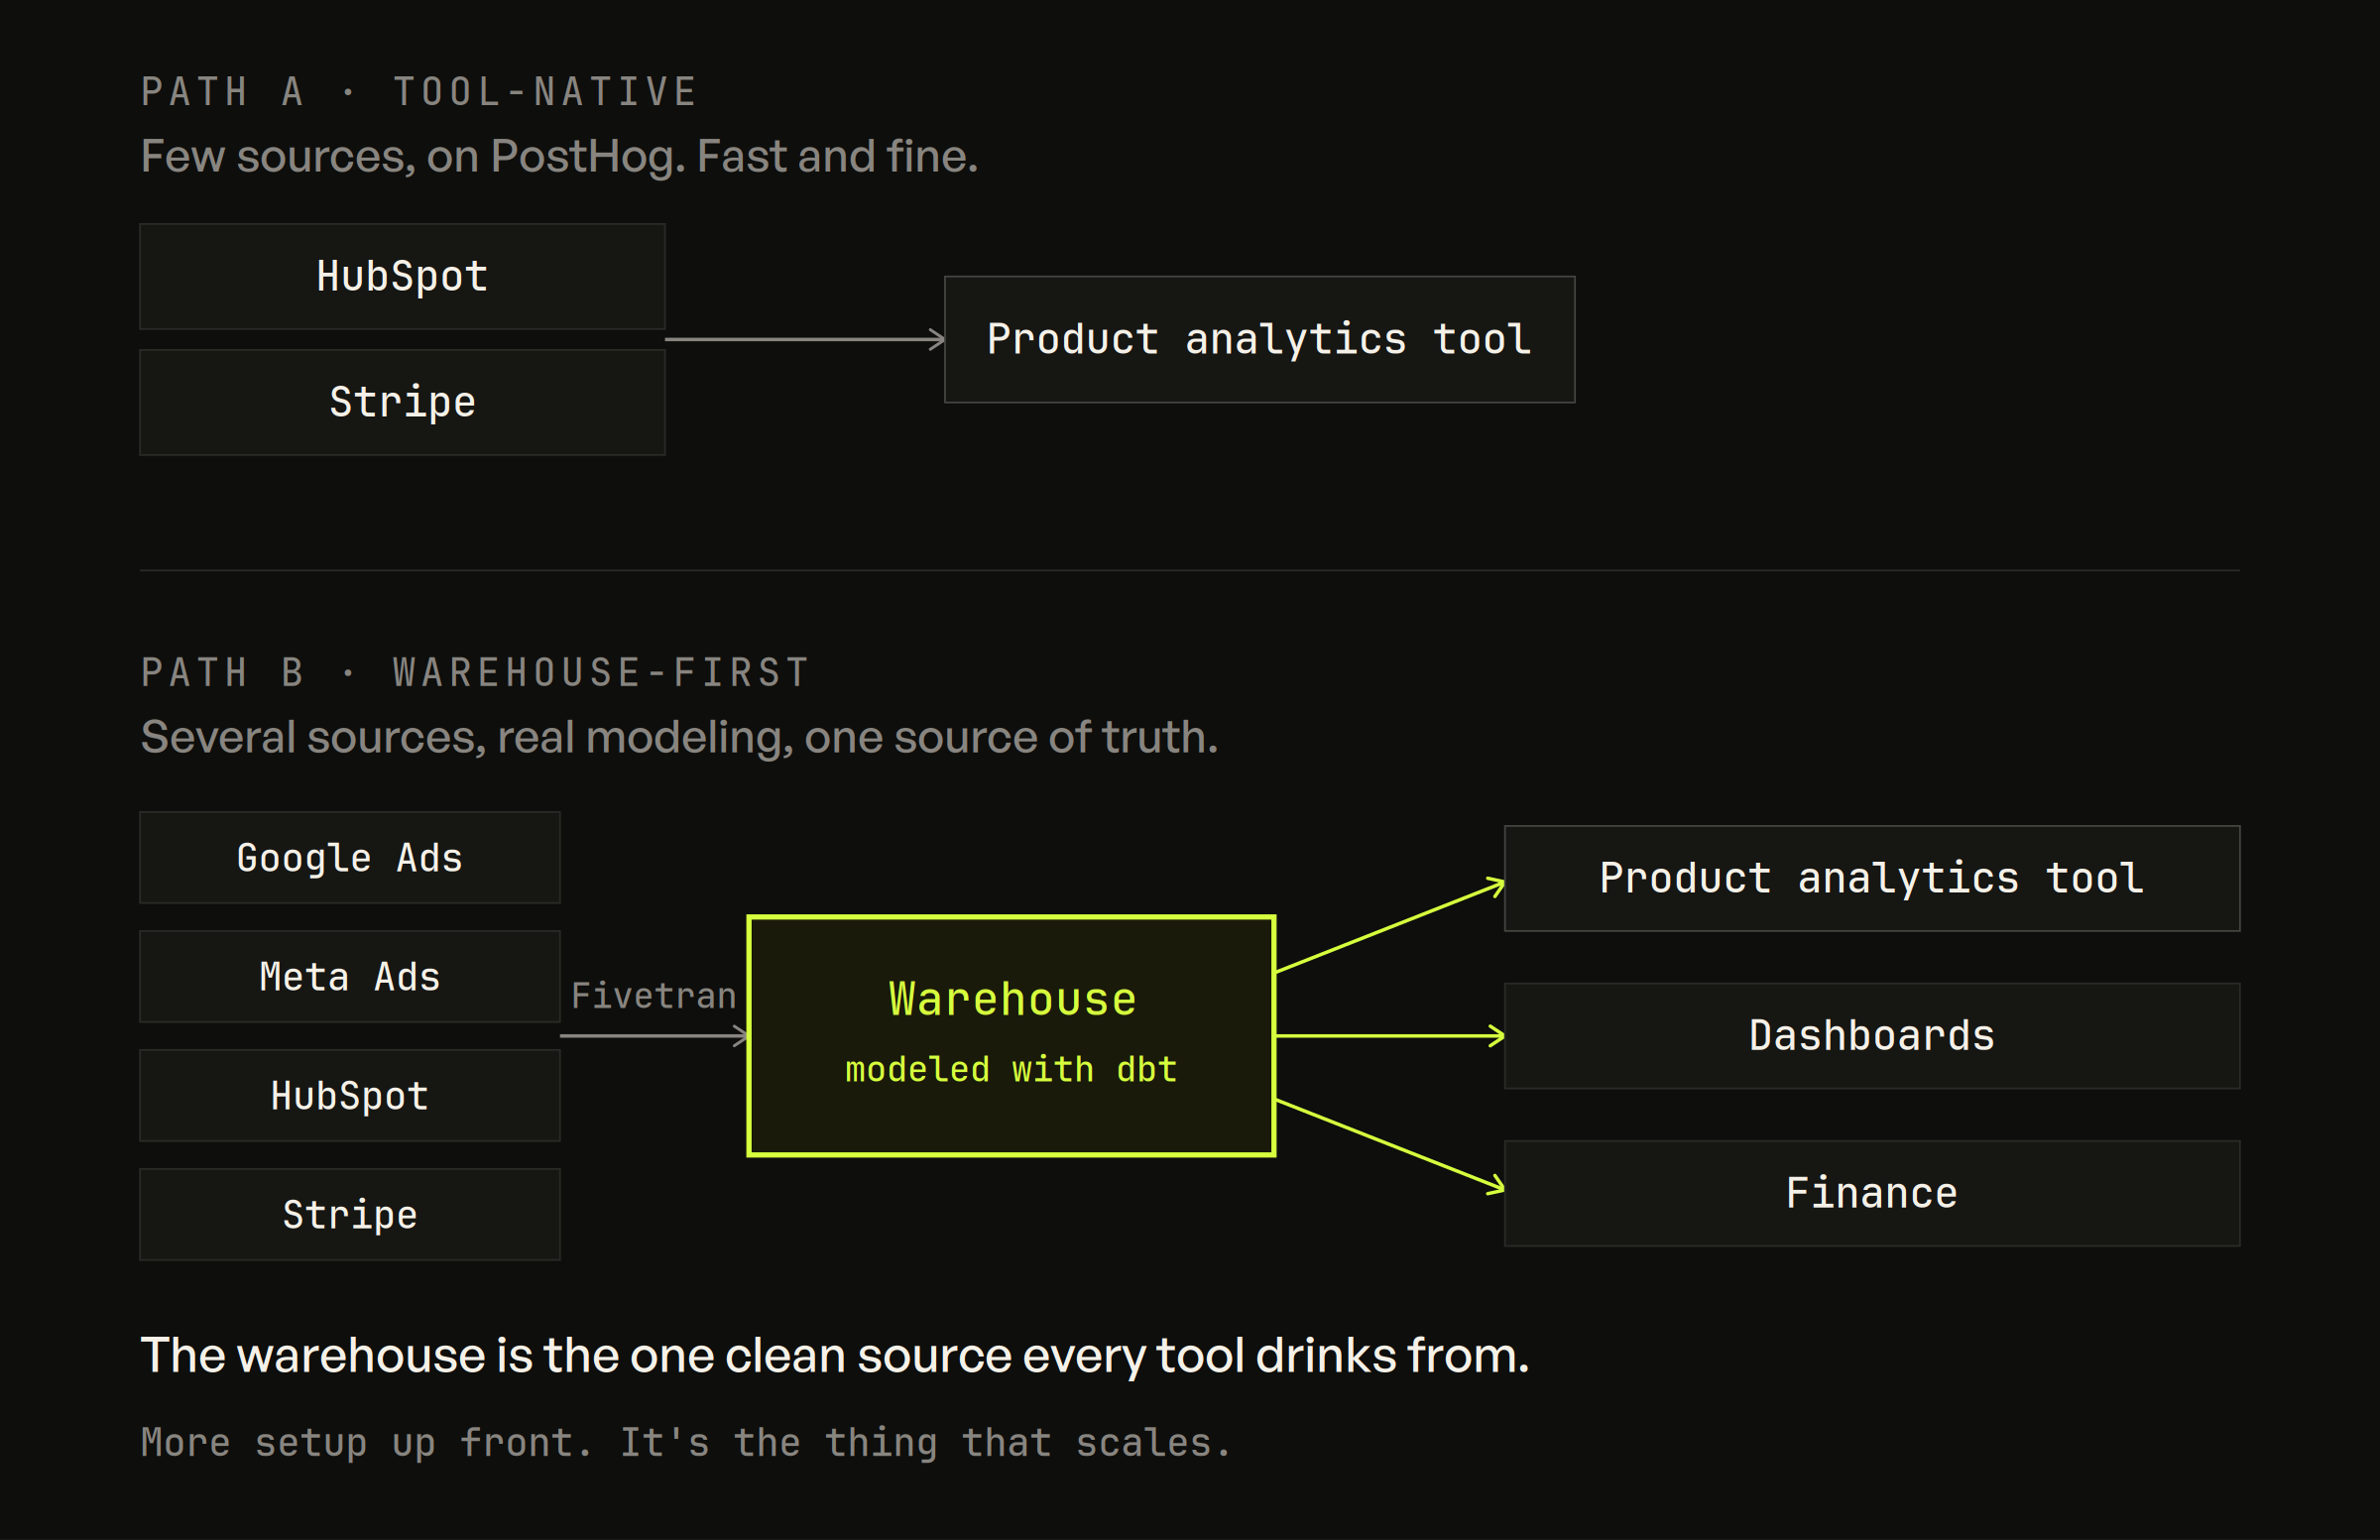2380x1540 pixels.
Task: Click the 'PATH A · TOOL-NATIVE' heading
Action: point(418,92)
